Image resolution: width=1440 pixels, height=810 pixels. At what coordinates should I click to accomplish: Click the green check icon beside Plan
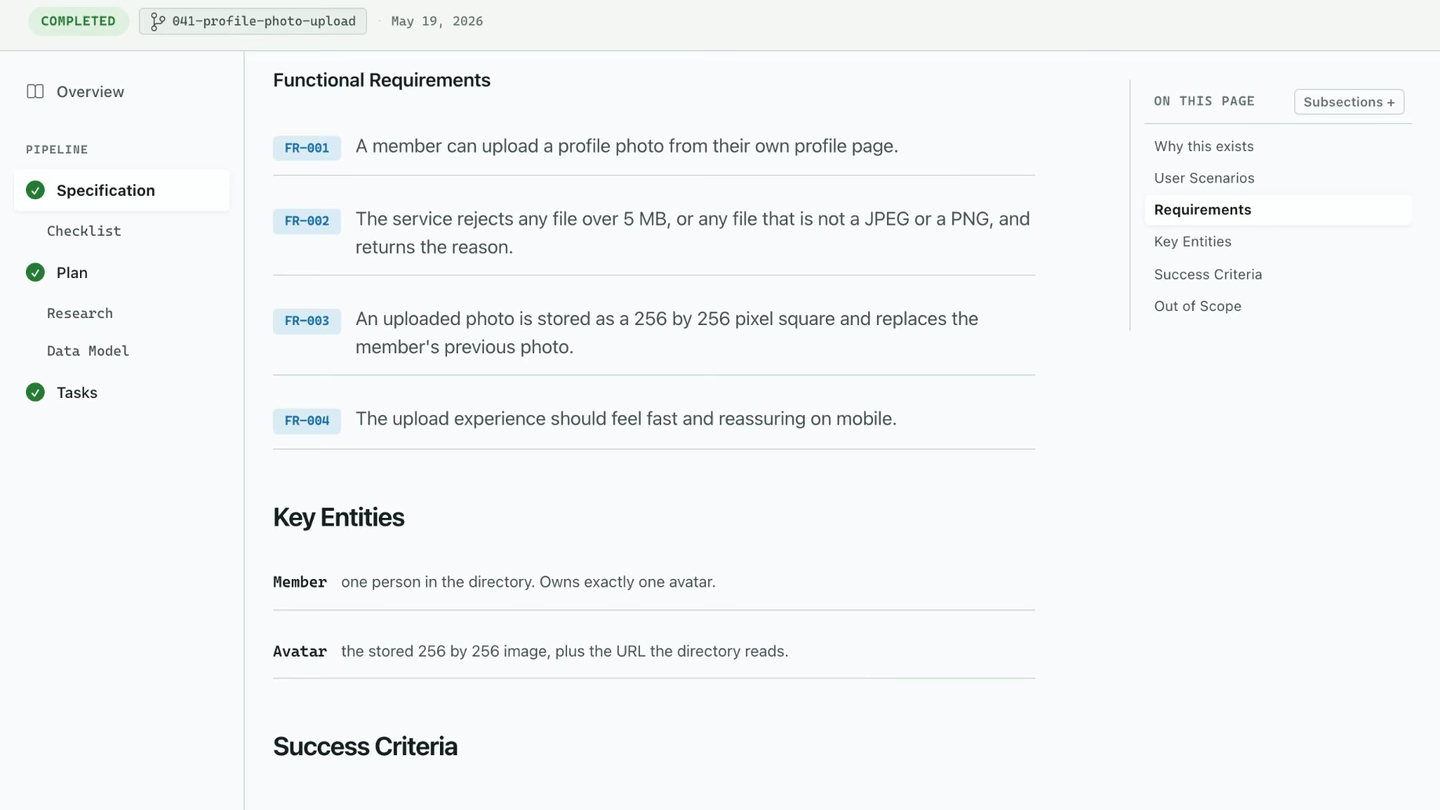click(x=35, y=273)
